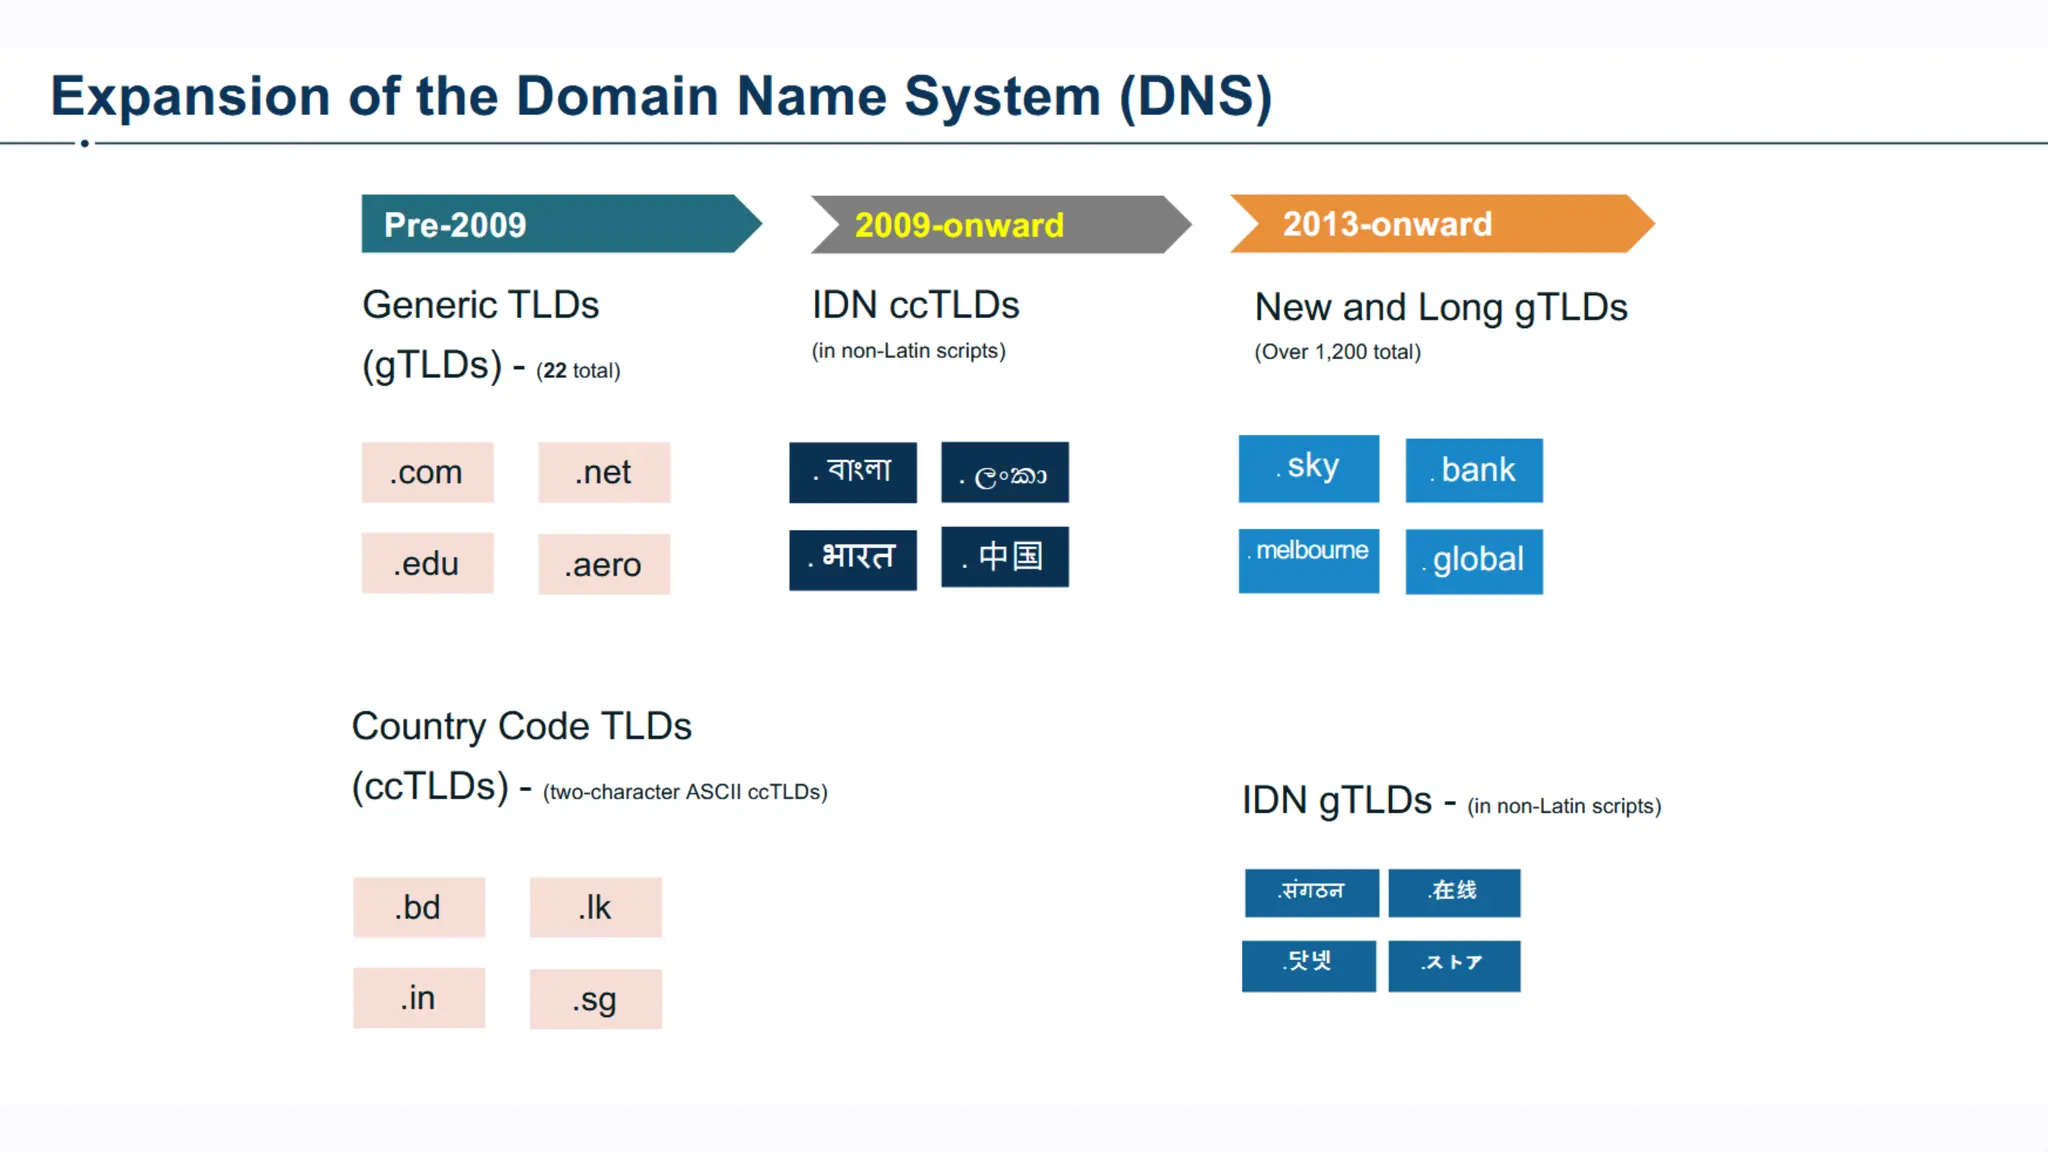
Task: Select the .sky gTLD box
Action: tap(1308, 468)
